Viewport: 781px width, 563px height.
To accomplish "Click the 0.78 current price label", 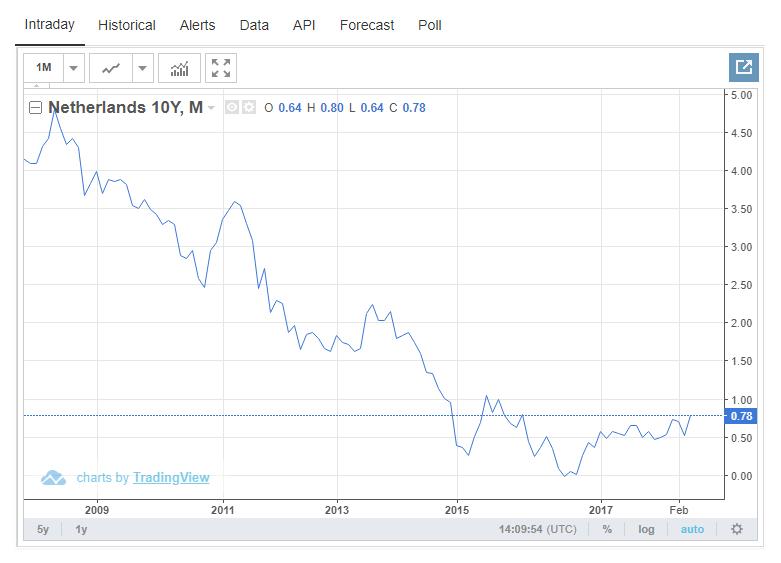I will pyautogui.click(x=741, y=416).
